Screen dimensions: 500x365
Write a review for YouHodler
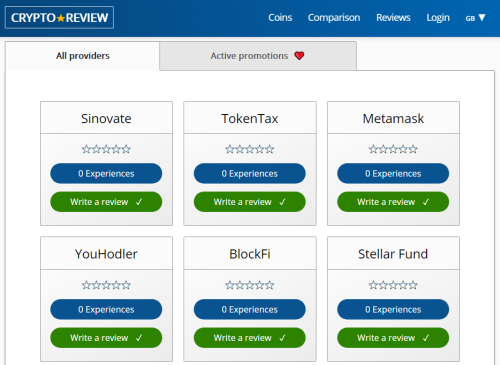106,338
